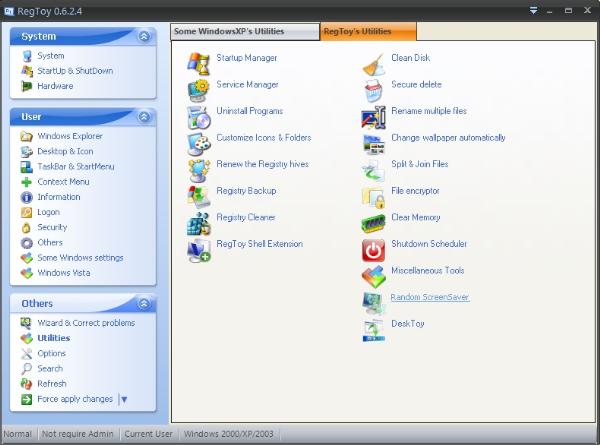
Task: Click Current User status entry
Action: [x=148, y=434]
